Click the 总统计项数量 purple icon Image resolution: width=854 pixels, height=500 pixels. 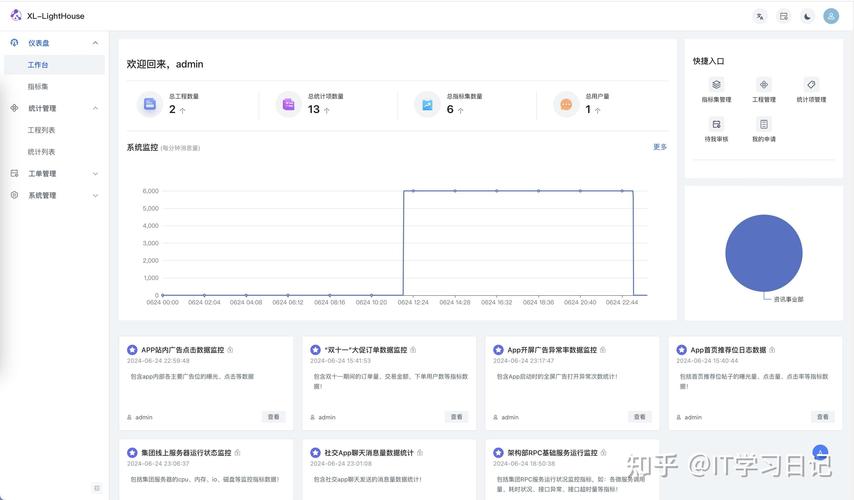pos(289,104)
